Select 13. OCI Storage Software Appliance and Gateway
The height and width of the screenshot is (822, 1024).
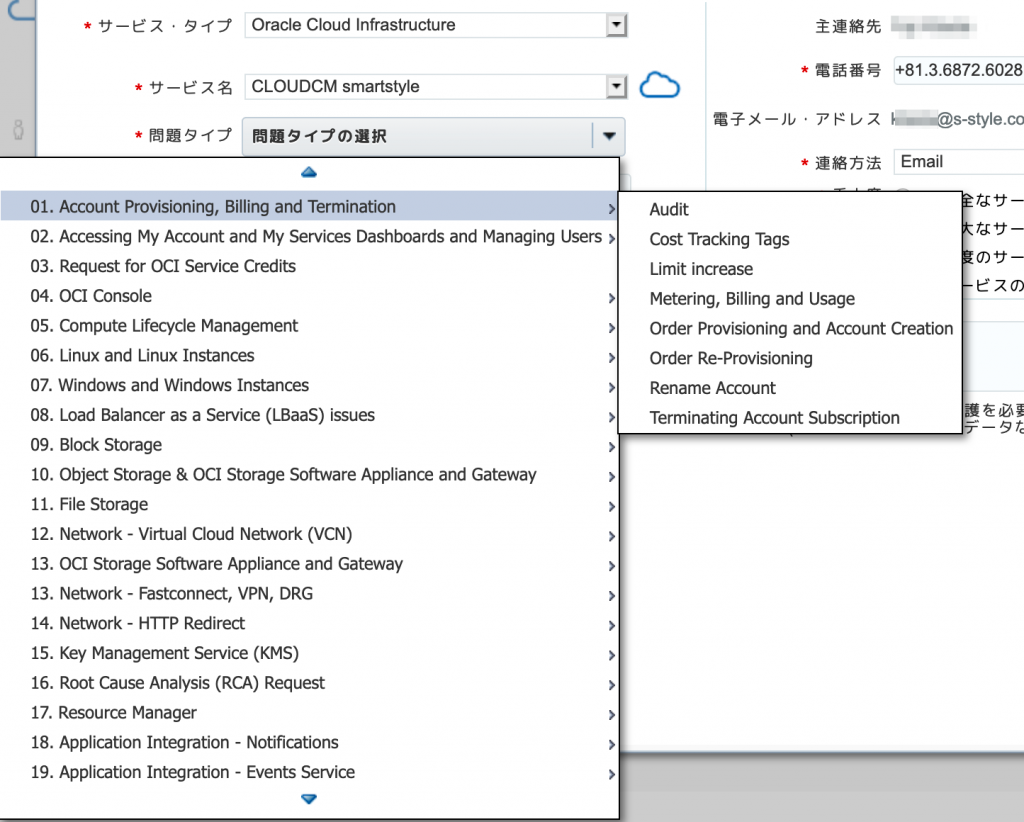(310, 563)
